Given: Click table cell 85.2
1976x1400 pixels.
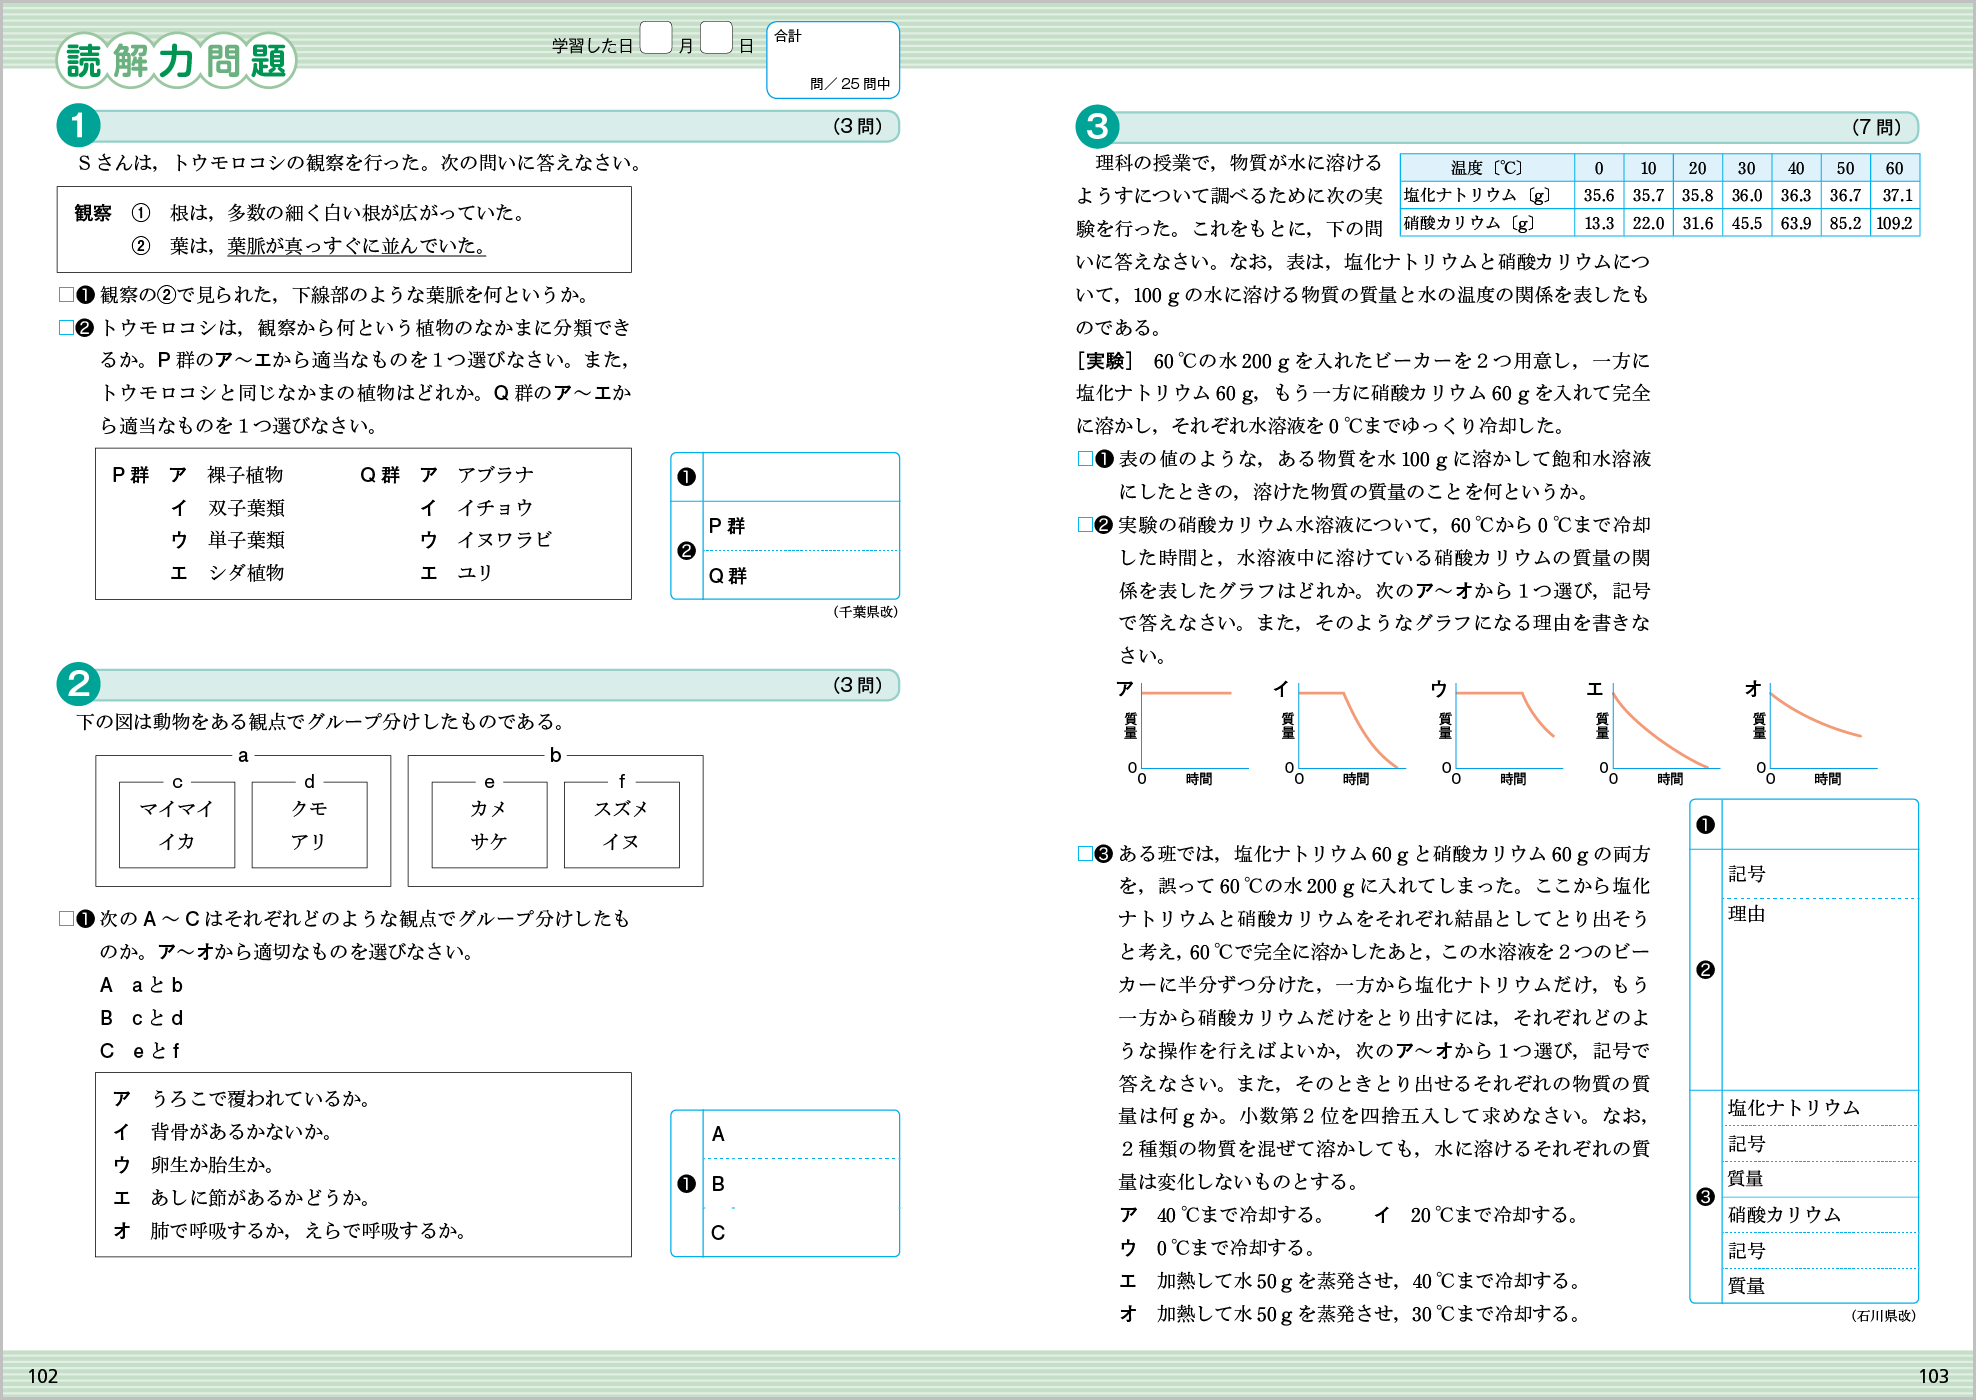Looking at the screenshot, I should [1845, 223].
